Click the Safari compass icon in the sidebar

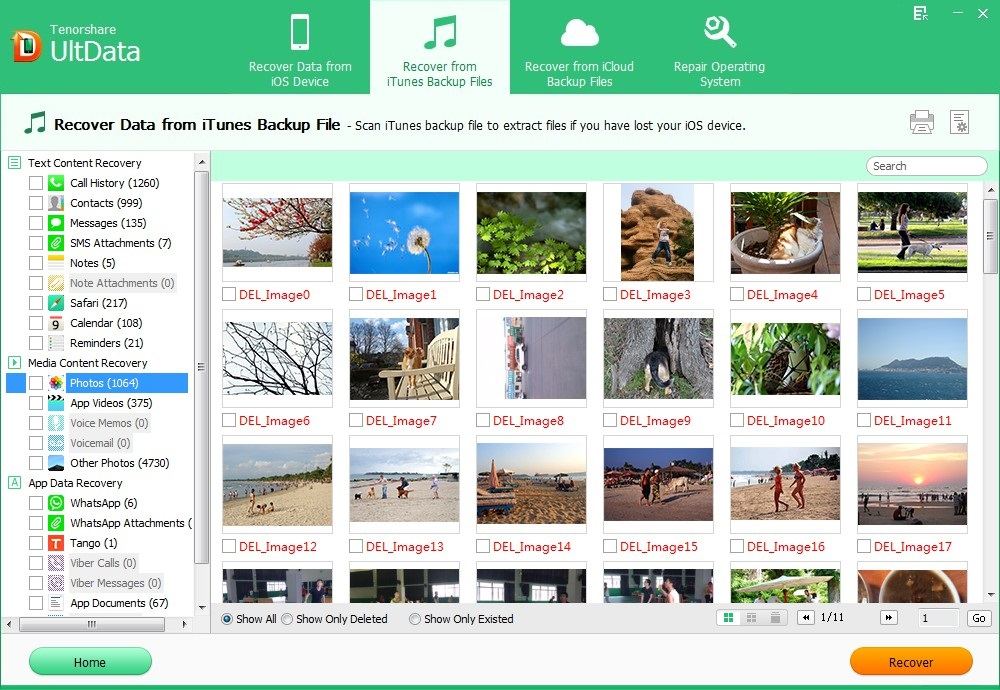click(x=56, y=303)
